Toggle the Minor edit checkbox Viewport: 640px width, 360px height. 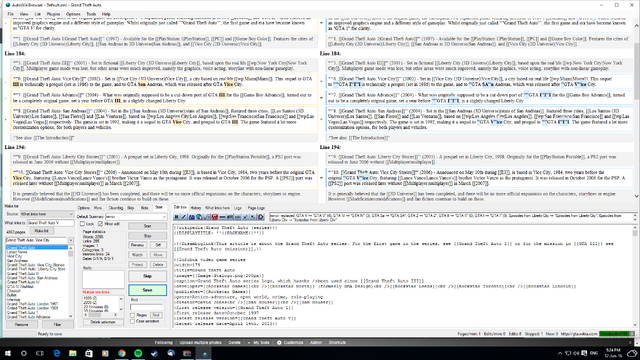click(x=100, y=224)
